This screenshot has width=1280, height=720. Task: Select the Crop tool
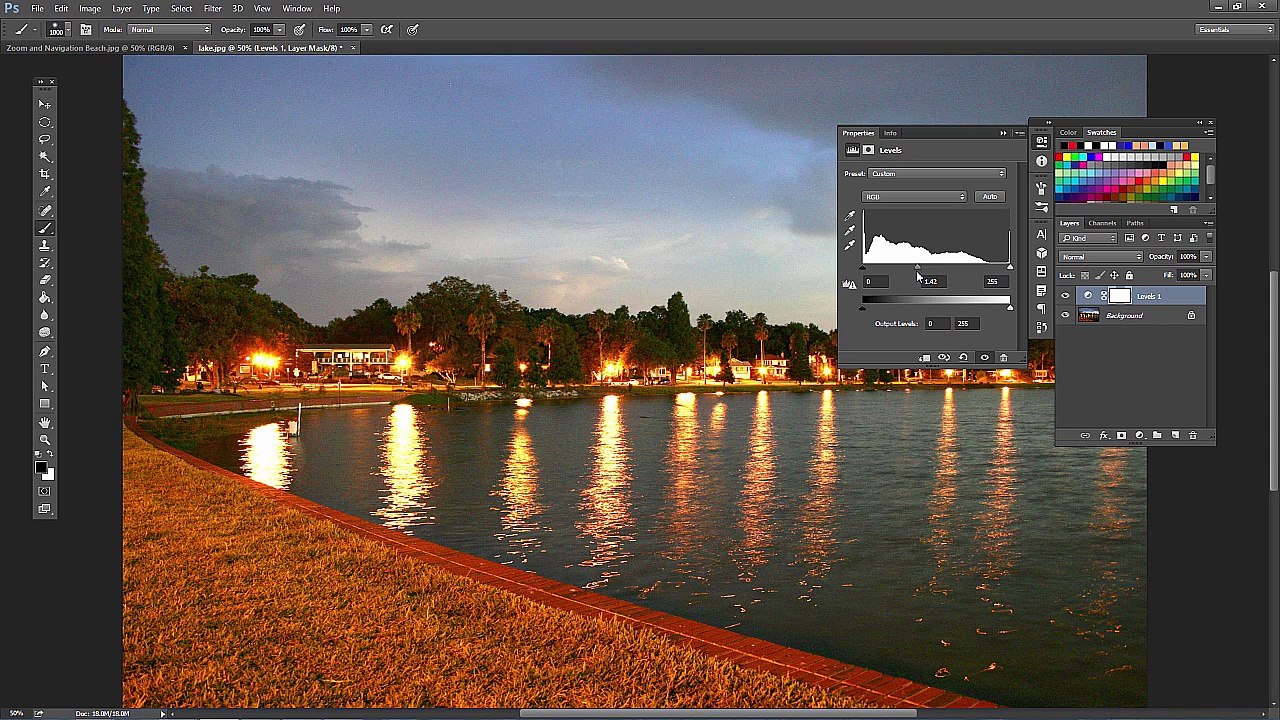point(45,174)
